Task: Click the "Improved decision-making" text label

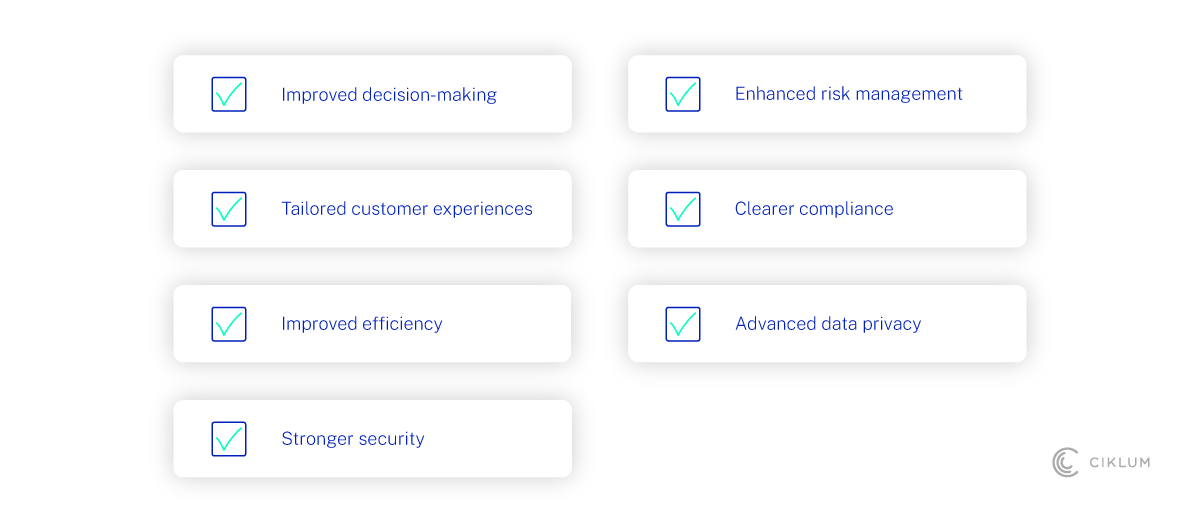Action: click(389, 95)
